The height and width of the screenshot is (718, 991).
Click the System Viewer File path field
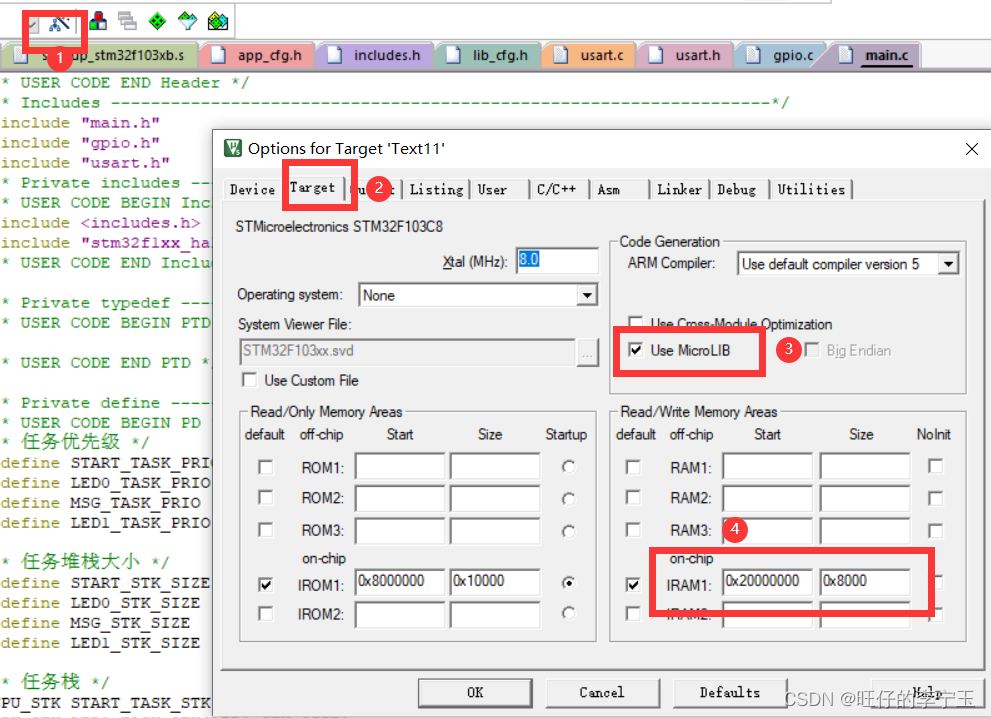click(x=407, y=351)
